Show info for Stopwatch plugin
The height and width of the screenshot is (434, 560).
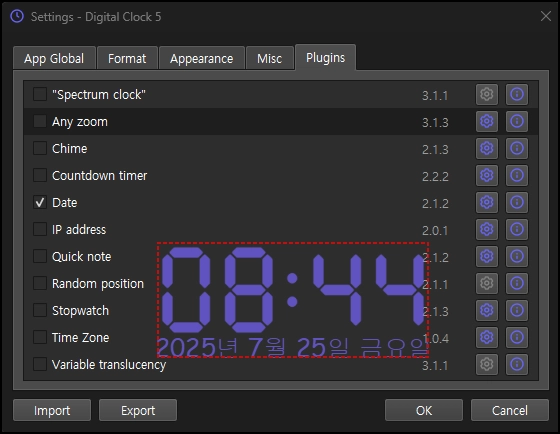[517, 310]
